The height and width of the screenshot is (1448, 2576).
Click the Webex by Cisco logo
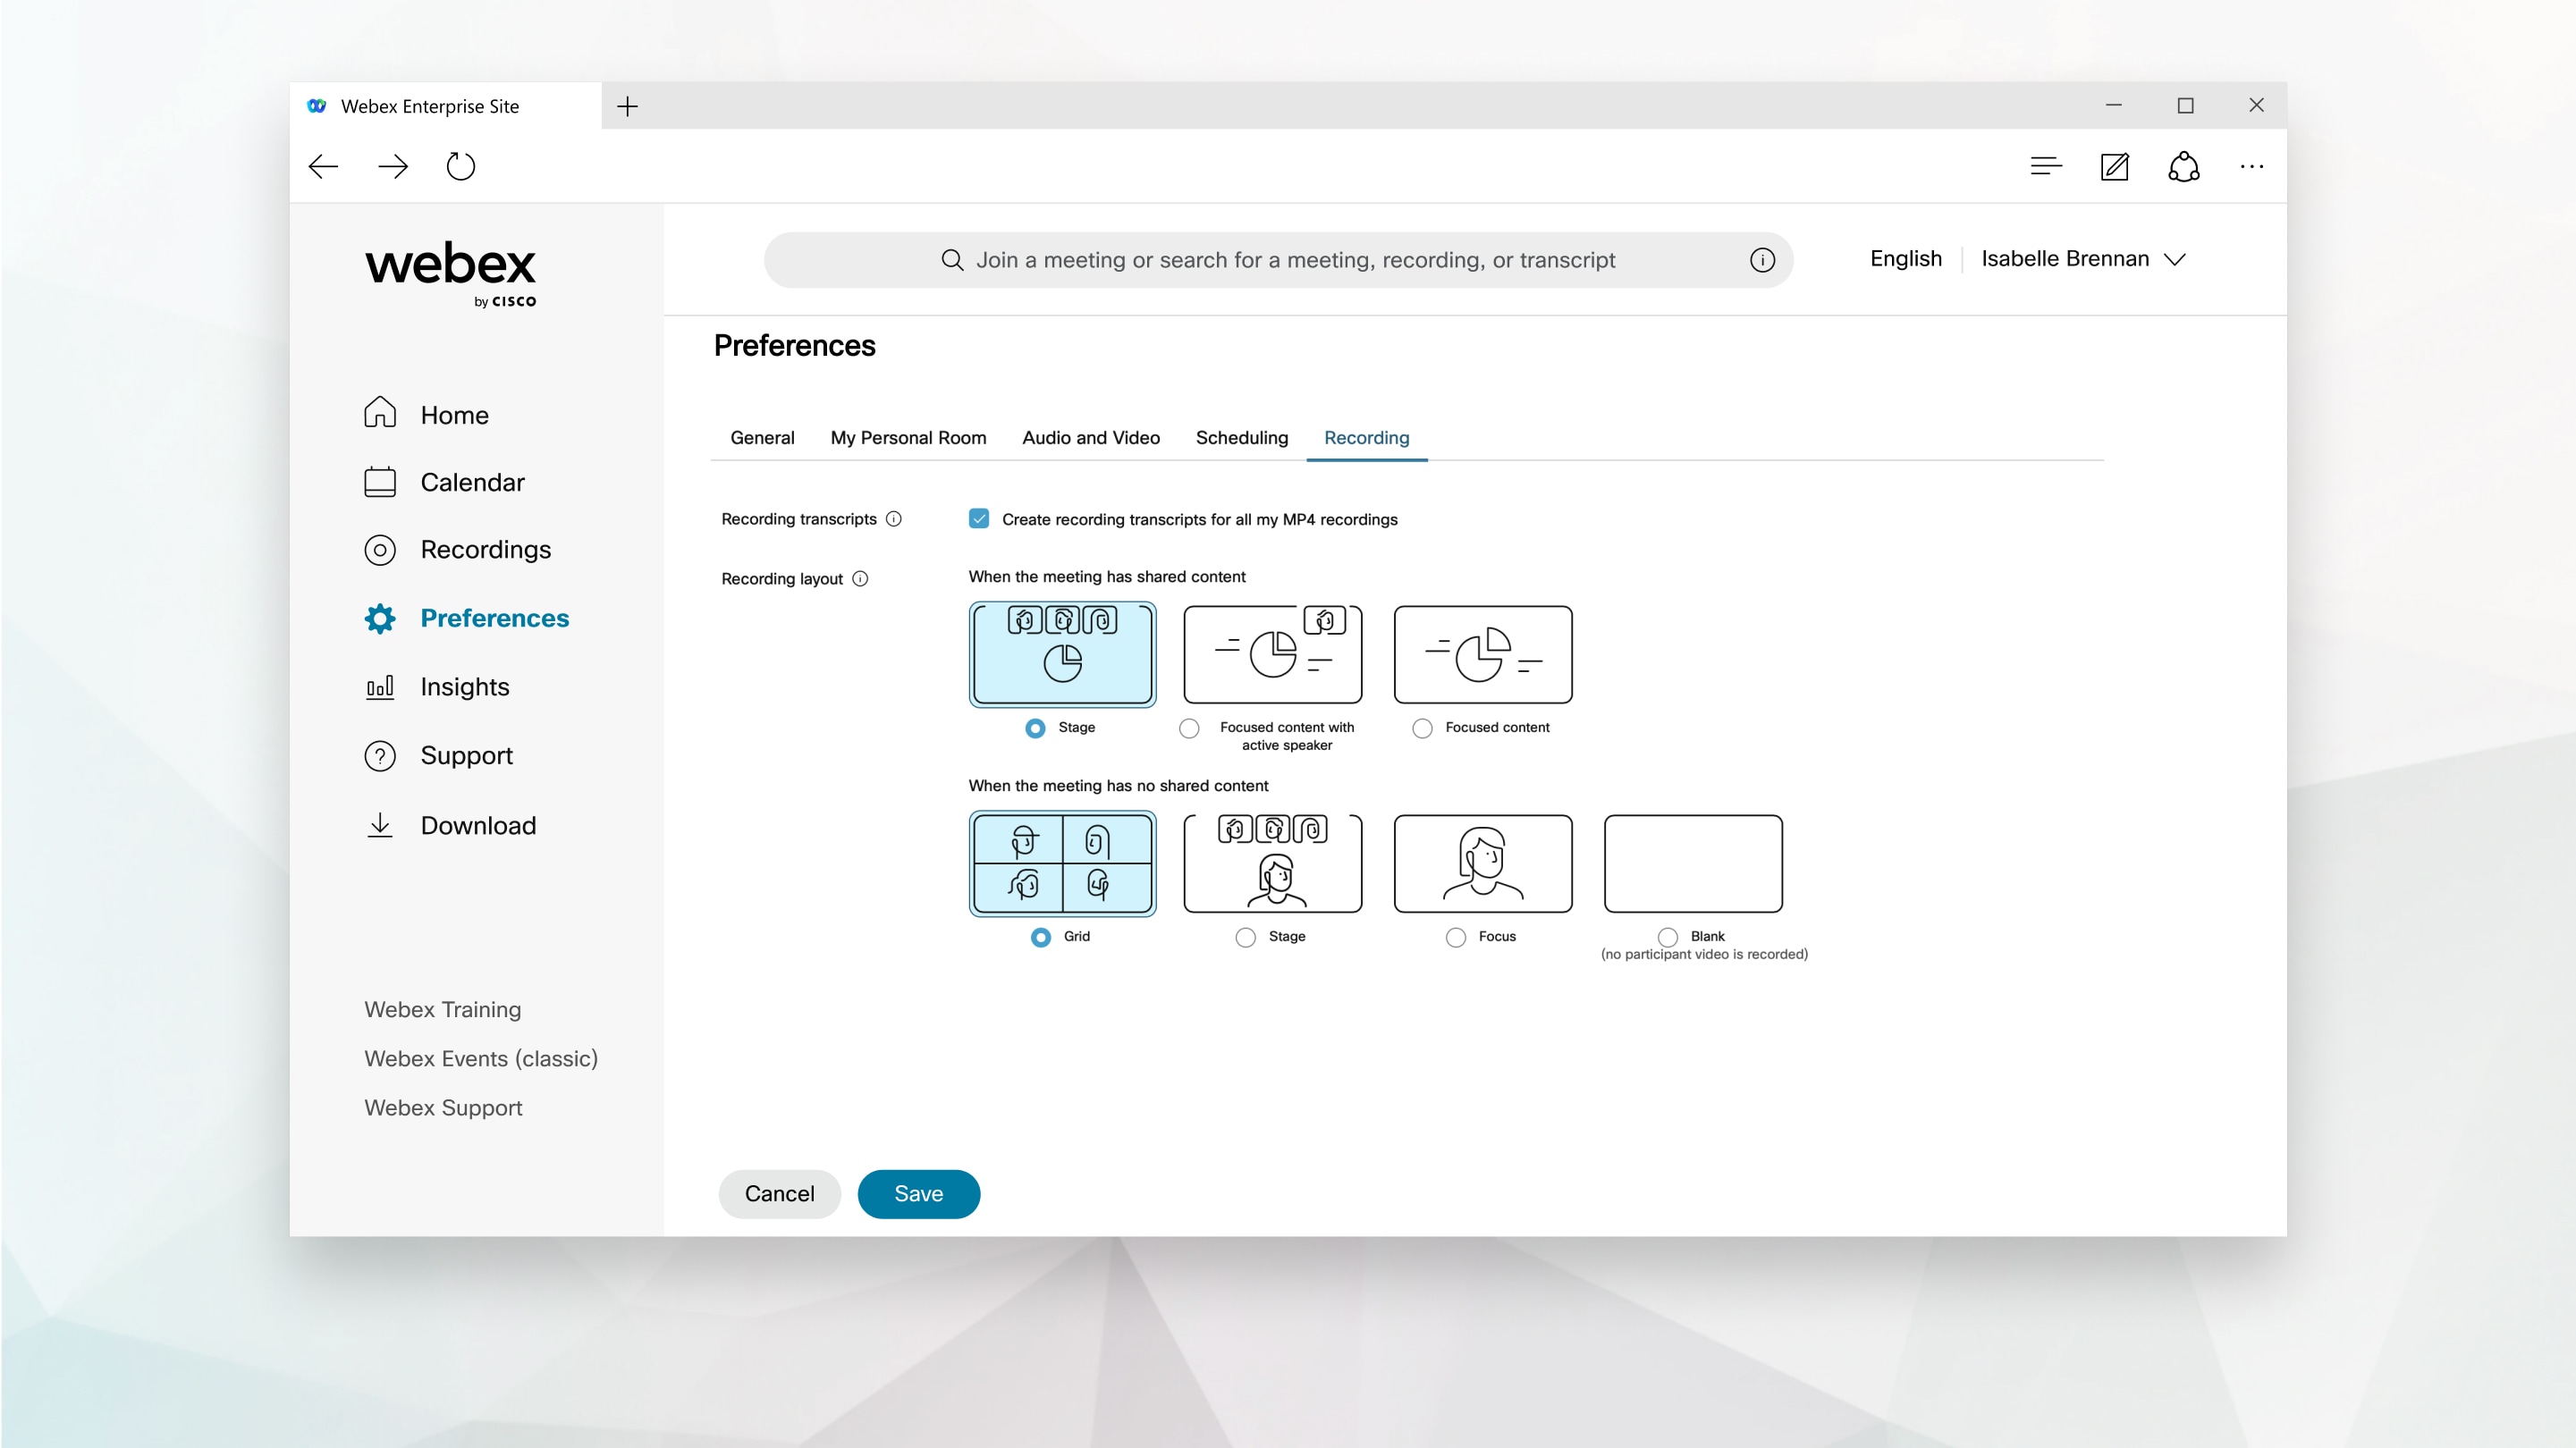click(x=451, y=272)
